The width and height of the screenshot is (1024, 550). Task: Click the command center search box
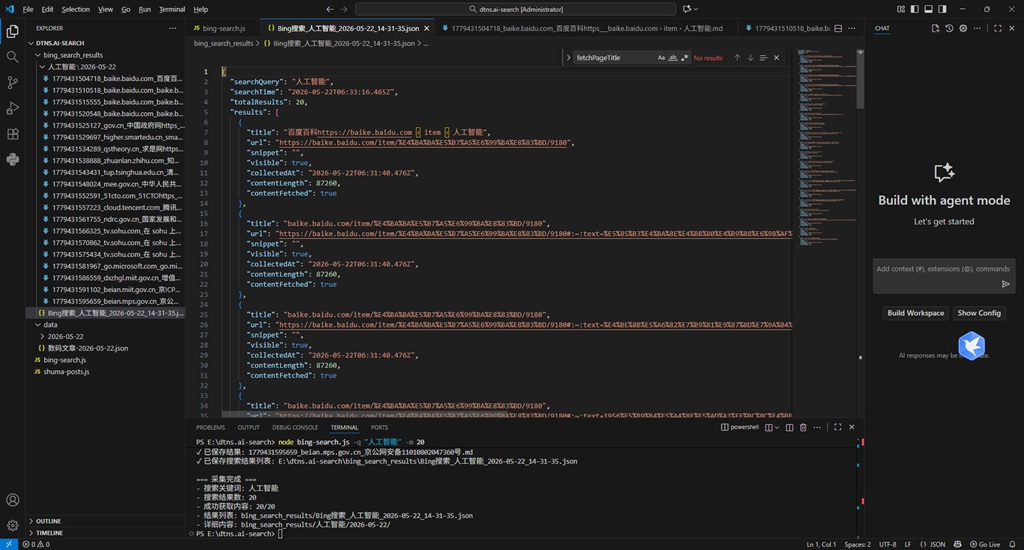(x=516, y=9)
